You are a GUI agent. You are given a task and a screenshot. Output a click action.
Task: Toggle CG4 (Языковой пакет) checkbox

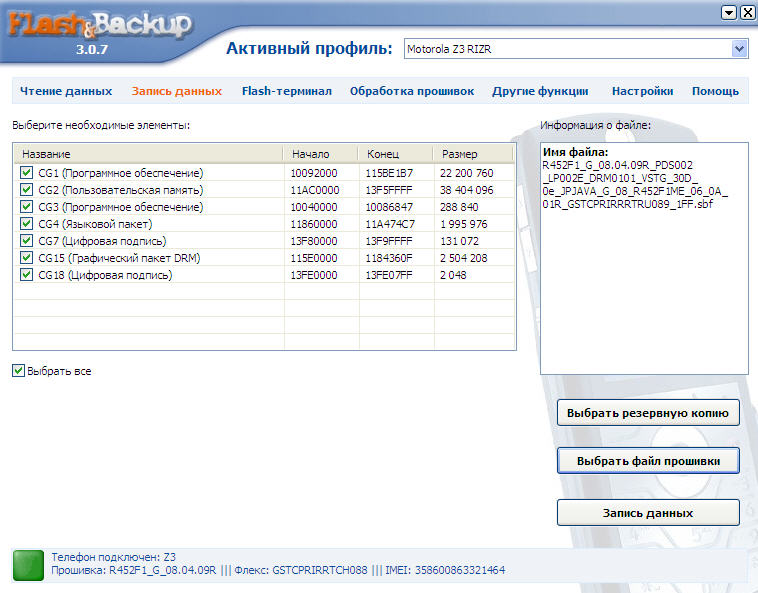[x=27, y=224]
